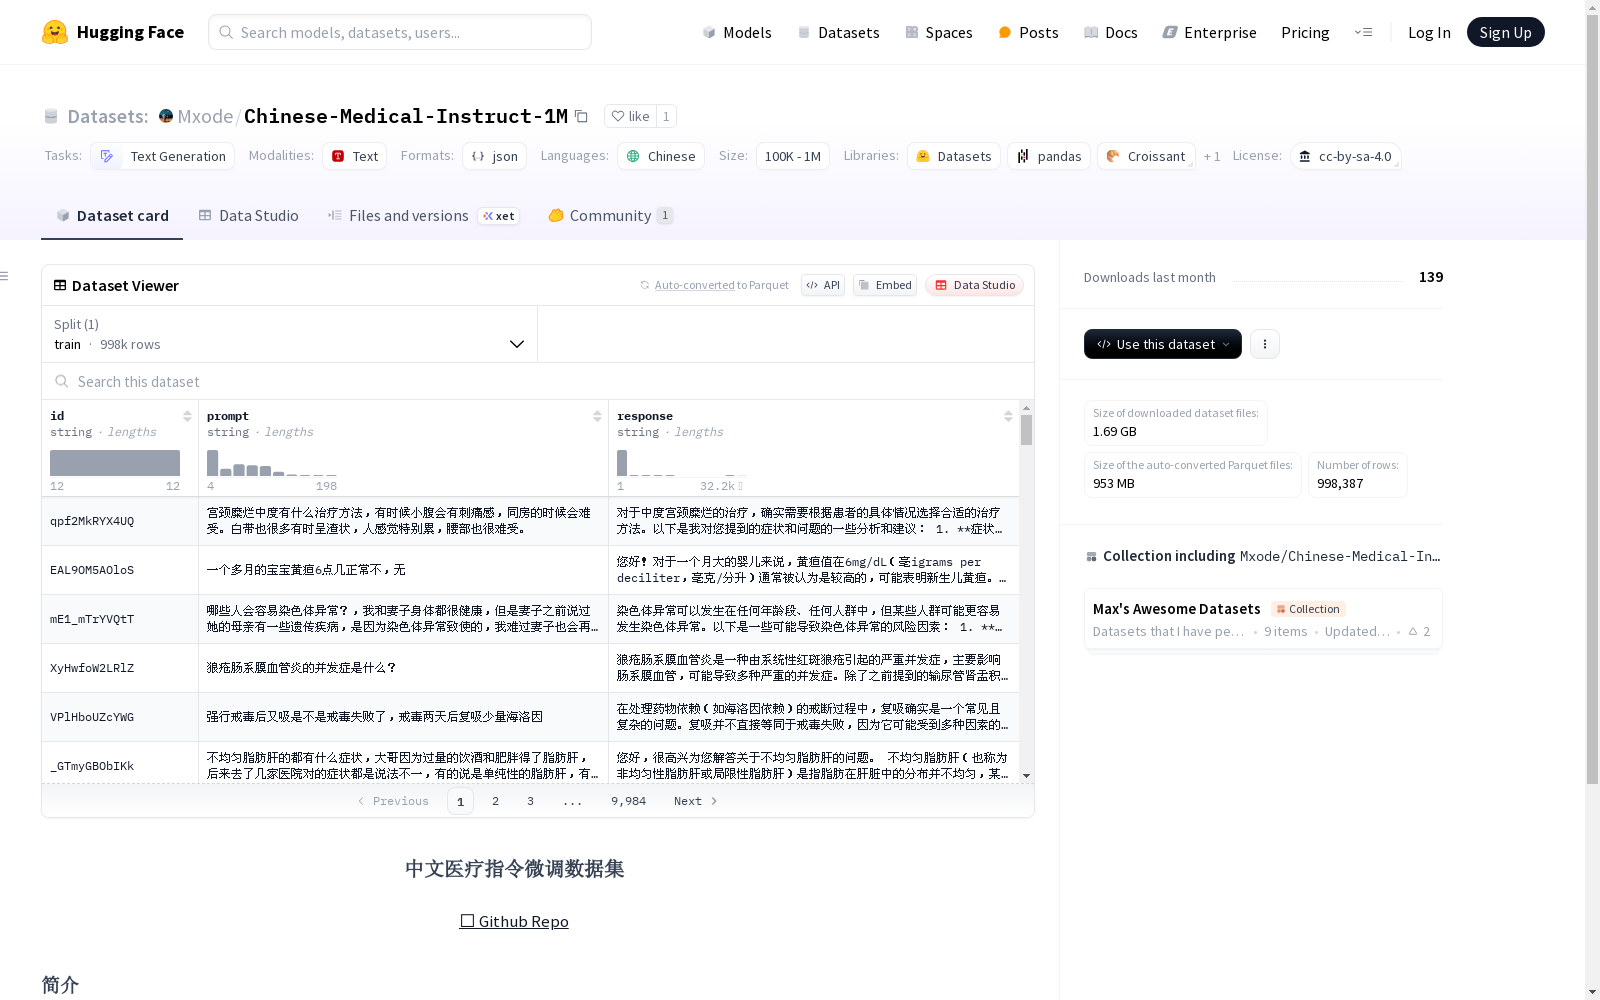Switch to the Data Studio tab
Image resolution: width=1600 pixels, height=1000 pixels.
point(248,216)
